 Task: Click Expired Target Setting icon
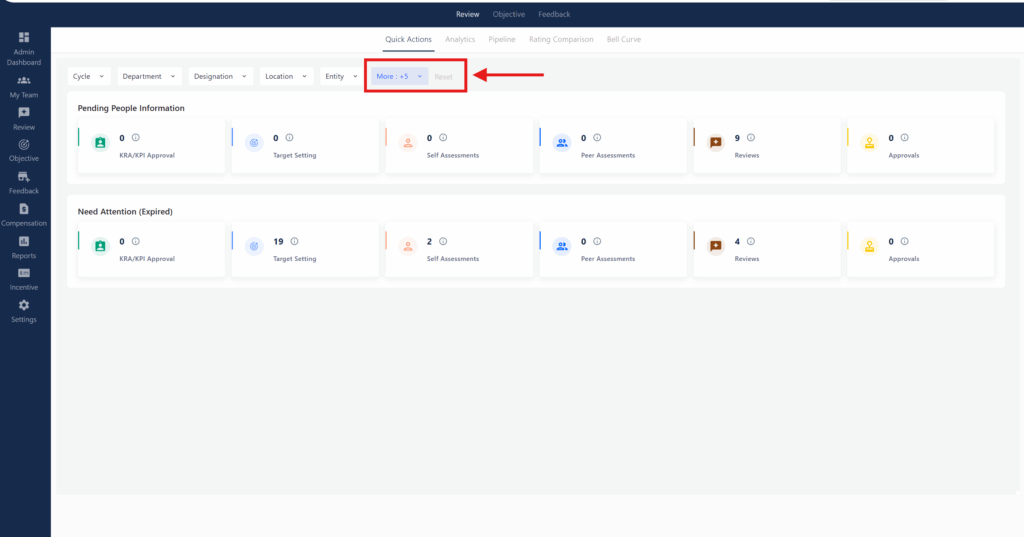tap(254, 246)
